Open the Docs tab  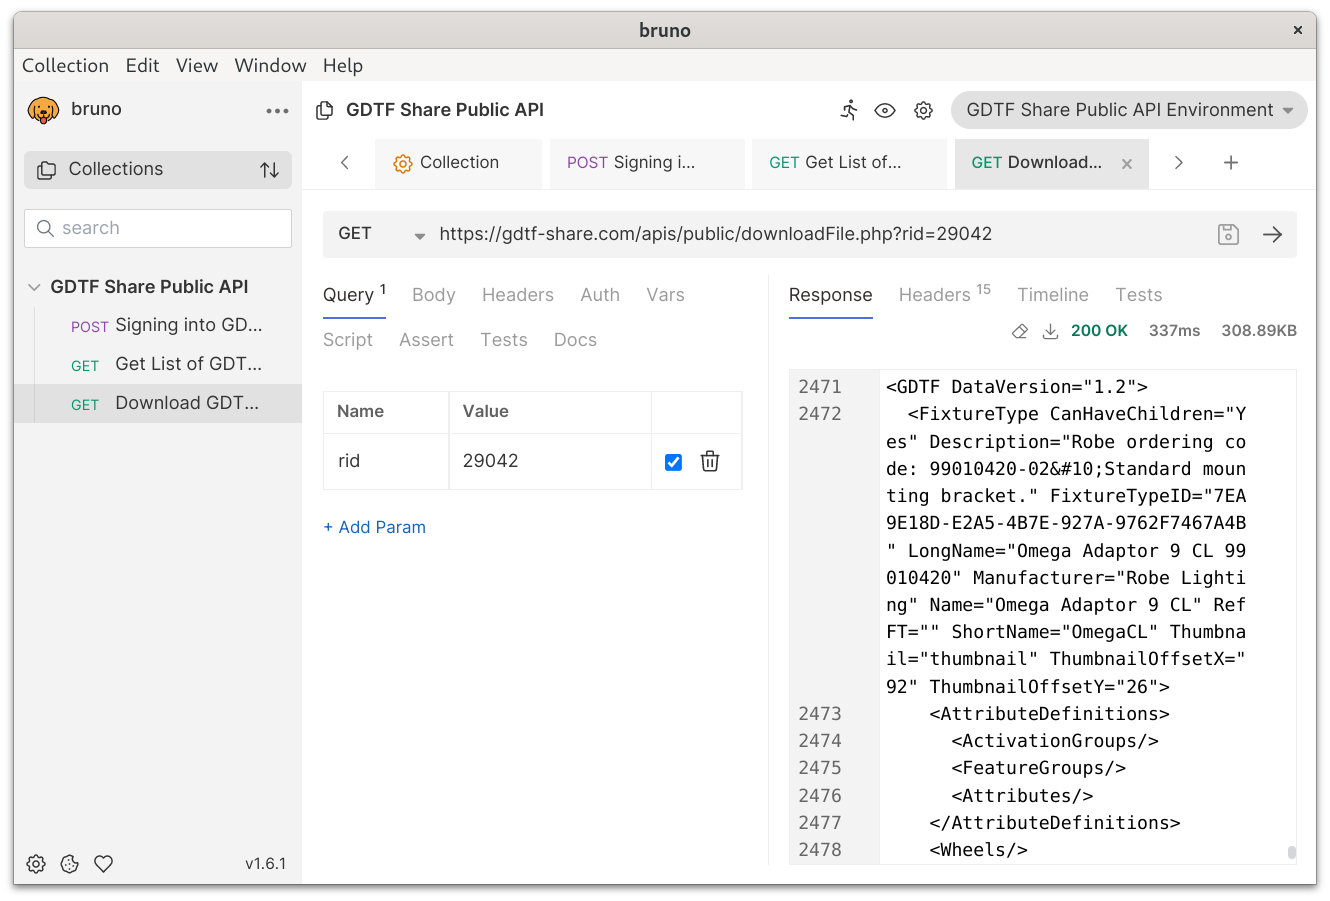(x=575, y=340)
